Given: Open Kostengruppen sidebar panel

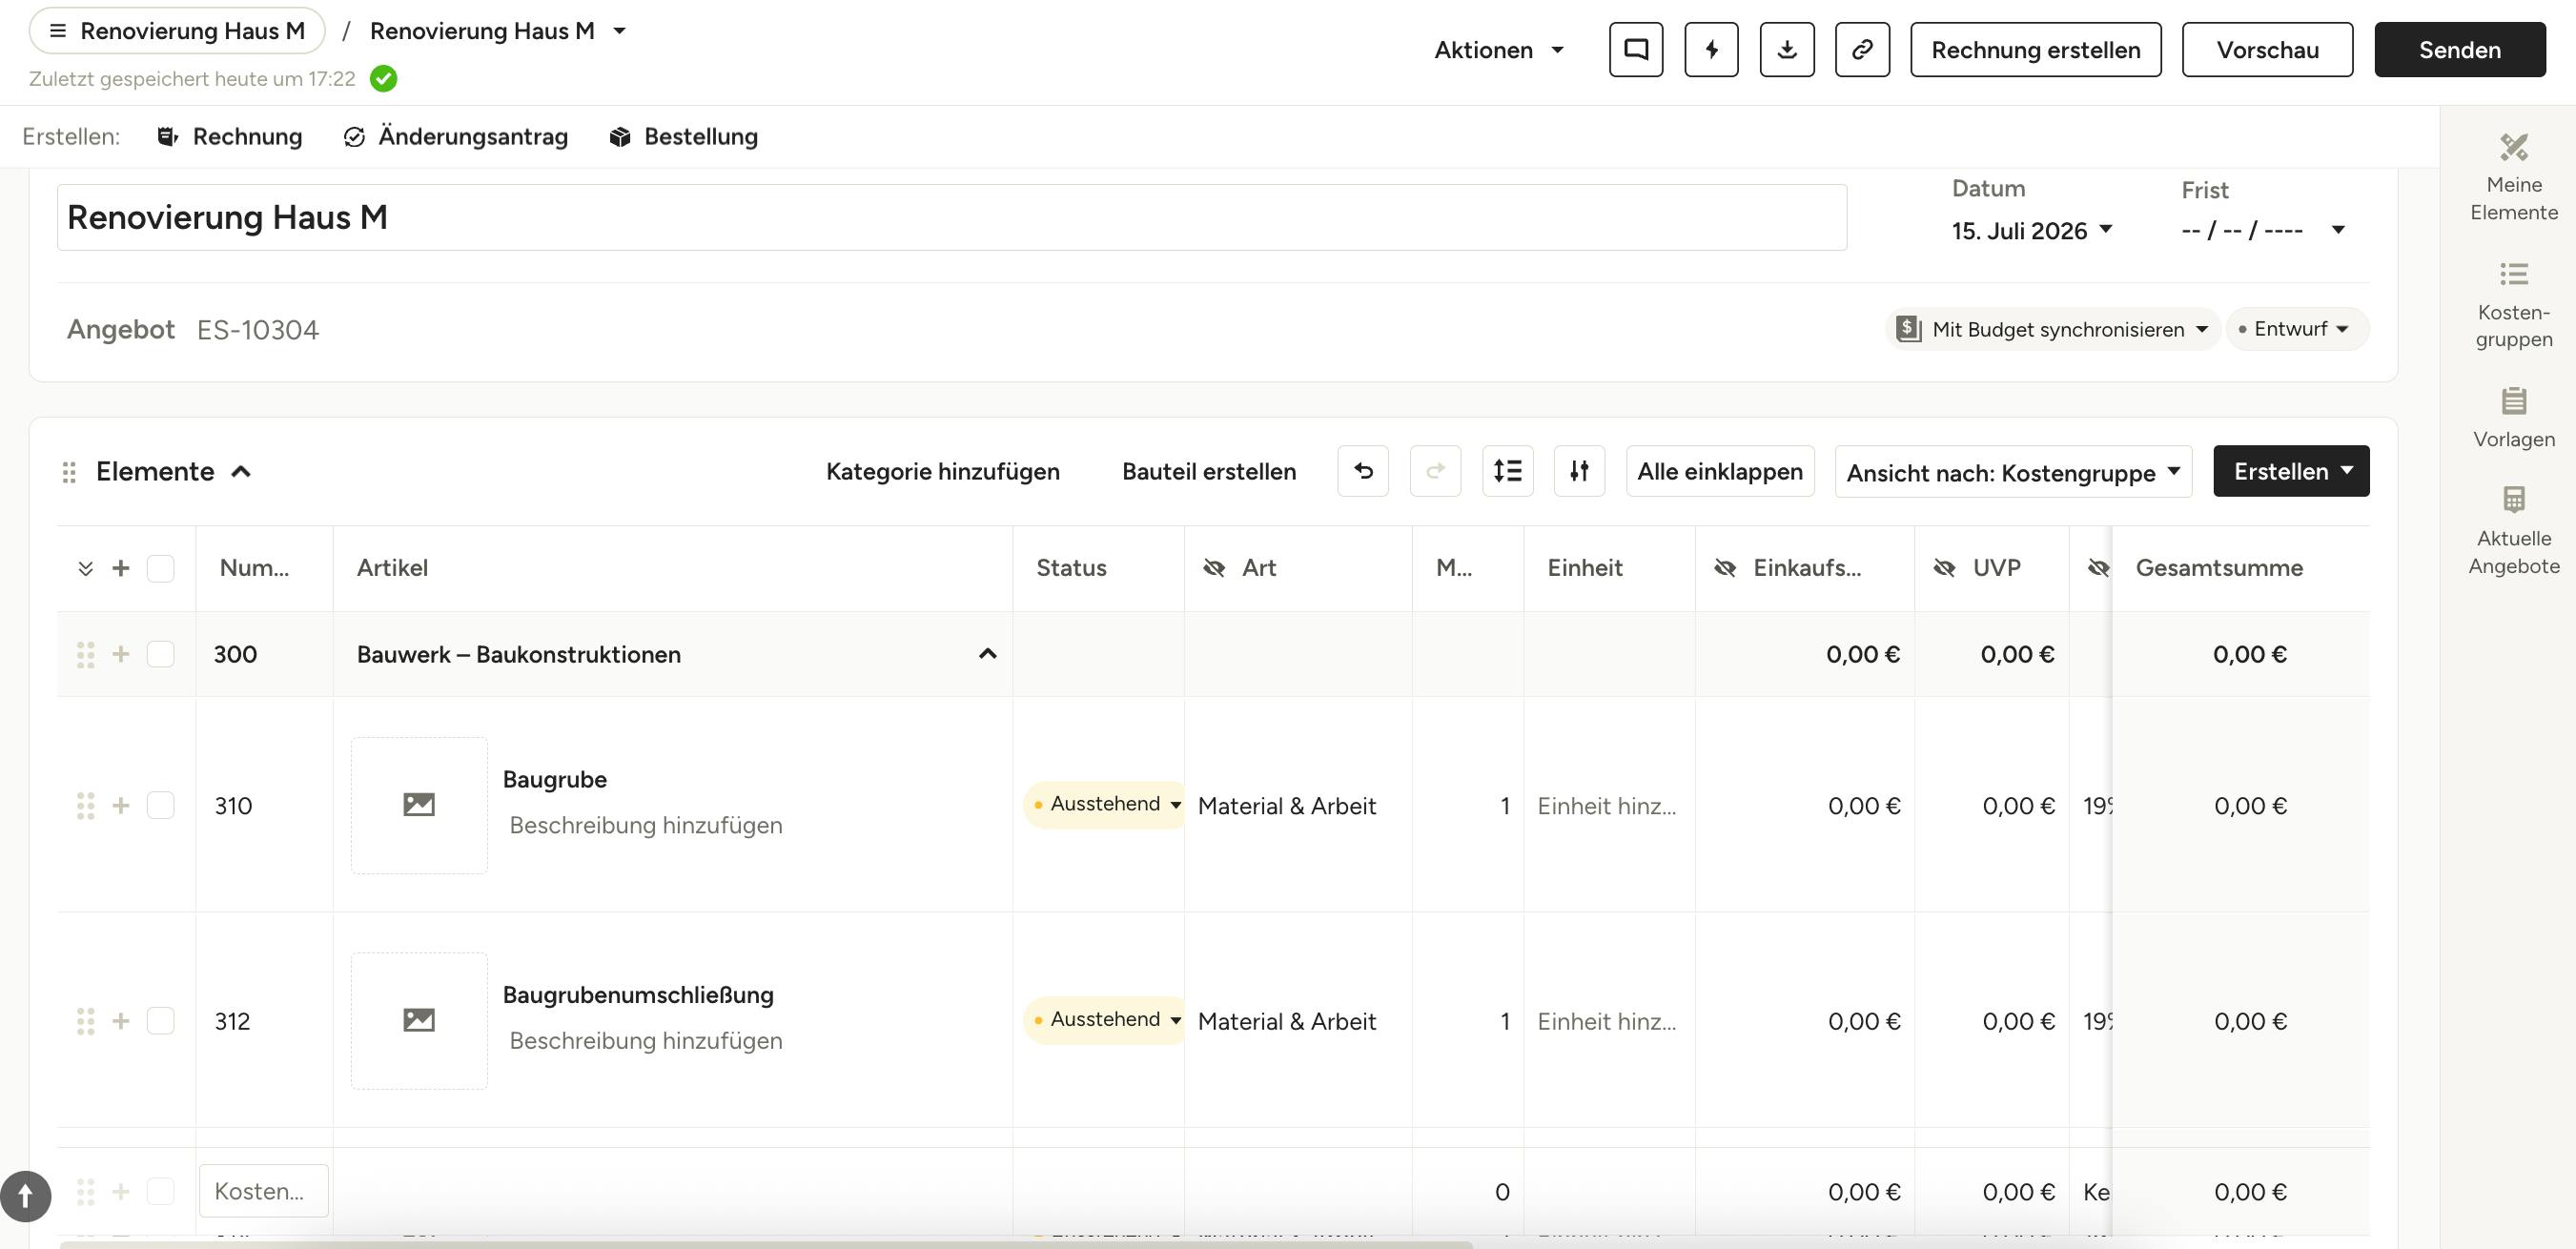Looking at the screenshot, I should [2513, 305].
